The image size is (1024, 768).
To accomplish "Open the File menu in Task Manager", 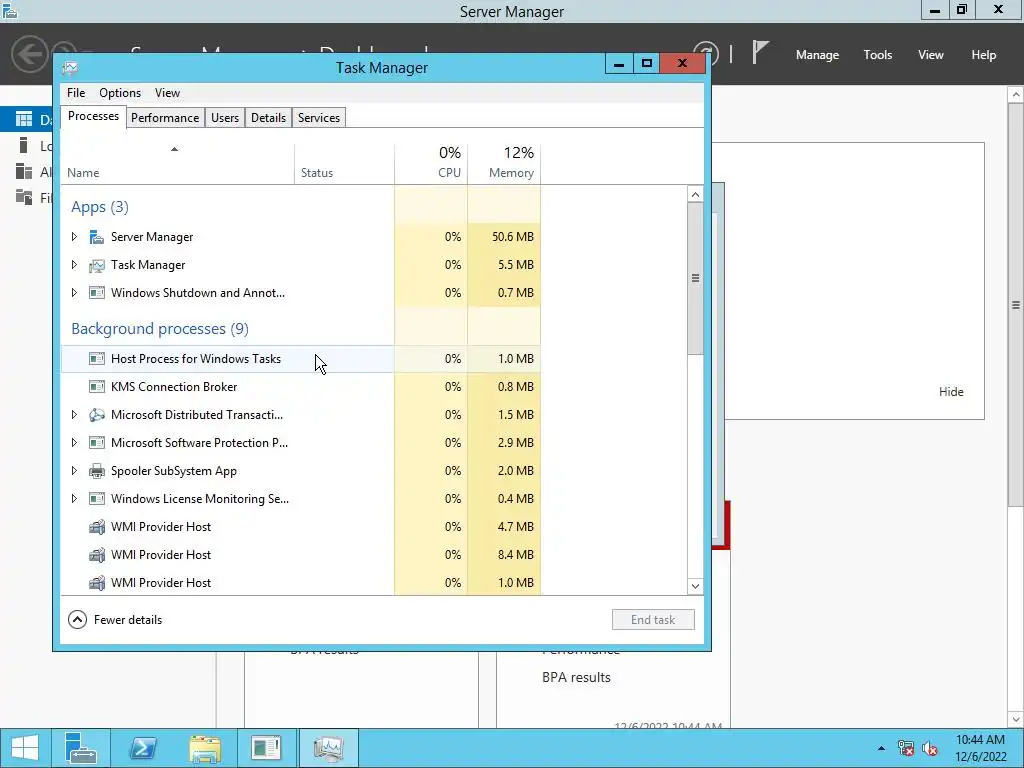I will [76, 93].
